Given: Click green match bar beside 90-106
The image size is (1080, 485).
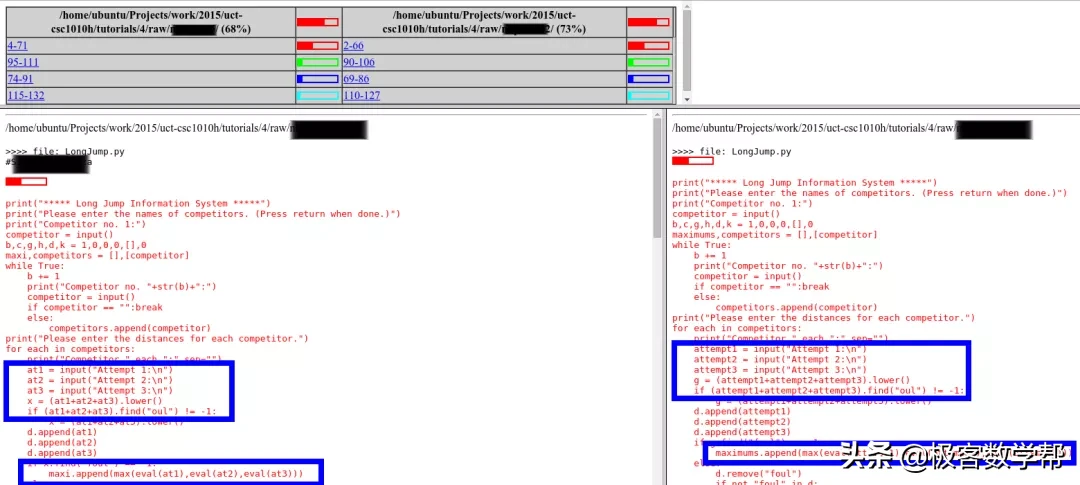Looking at the screenshot, I should 648,63.
